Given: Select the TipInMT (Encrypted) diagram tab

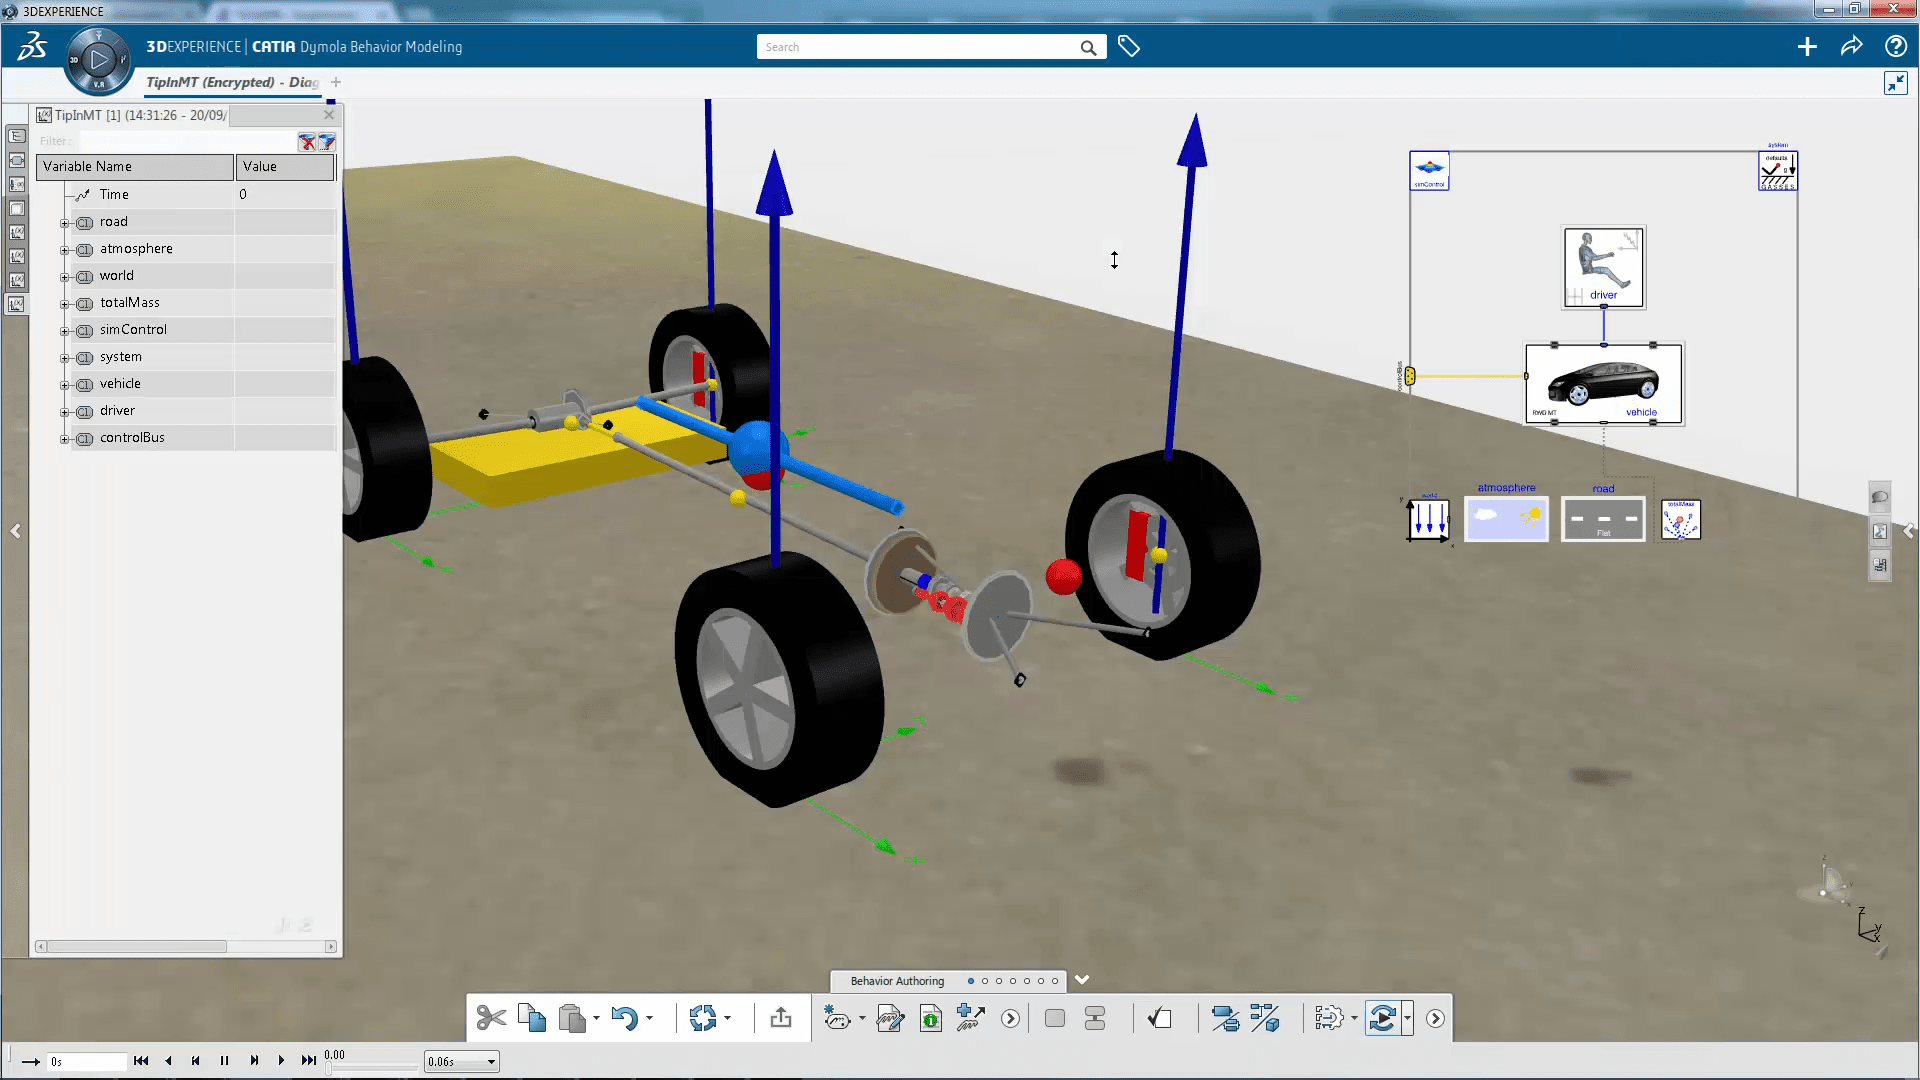Looking at the screenshot, I should [x=232, y=82].
